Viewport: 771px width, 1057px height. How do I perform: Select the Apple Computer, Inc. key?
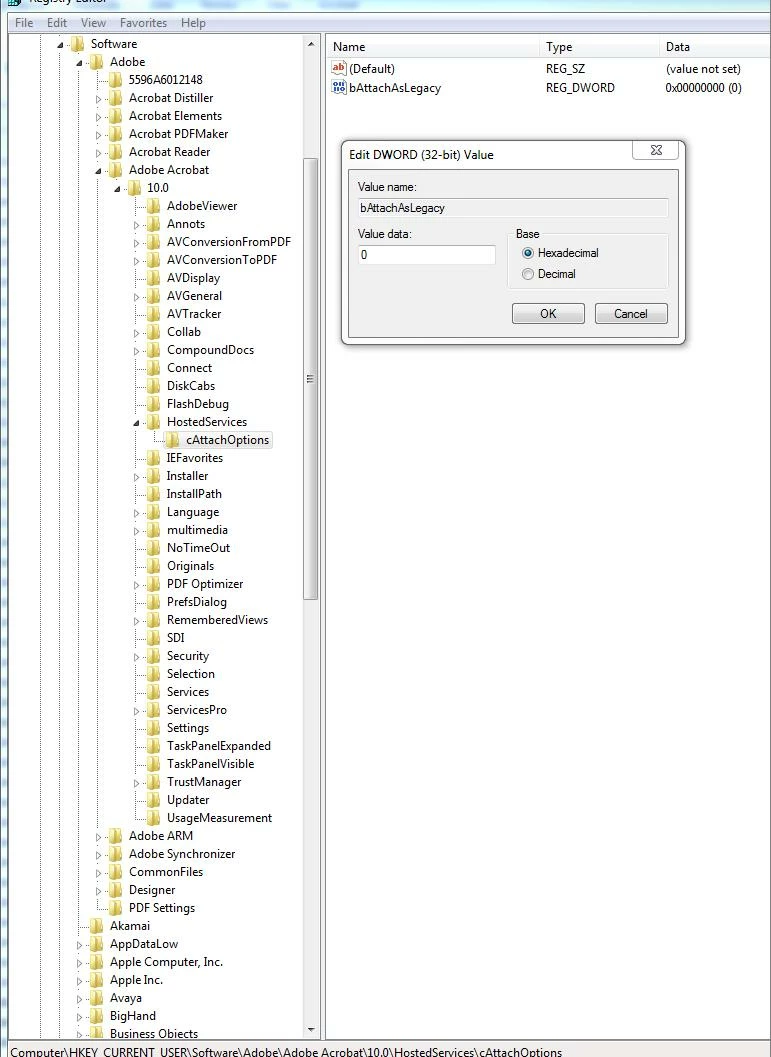(166, 962)
